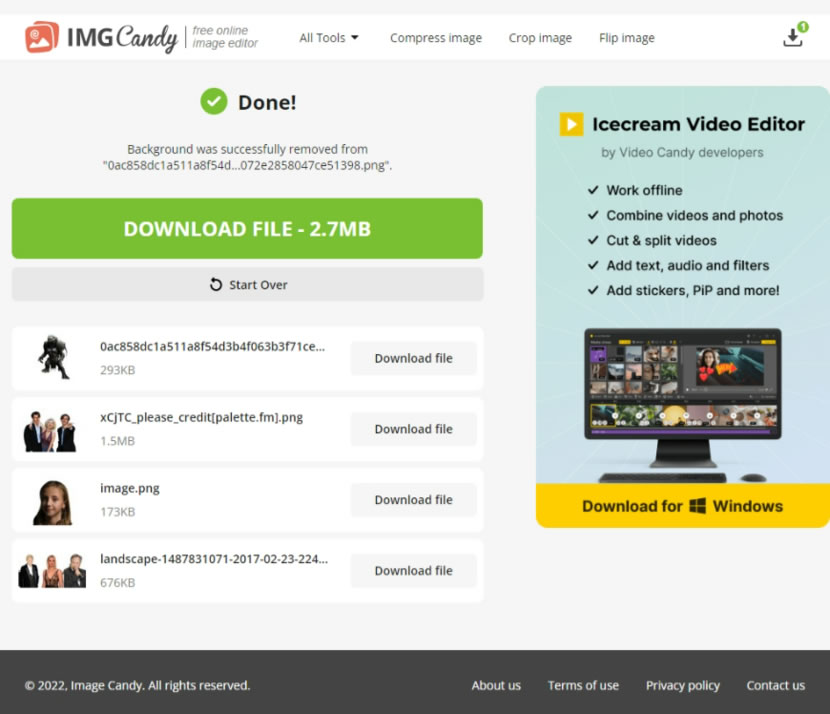Click the Download for Windows banner button
This screenshot has width=830, height=714.
pyautogui.click(x=682, y=506)
